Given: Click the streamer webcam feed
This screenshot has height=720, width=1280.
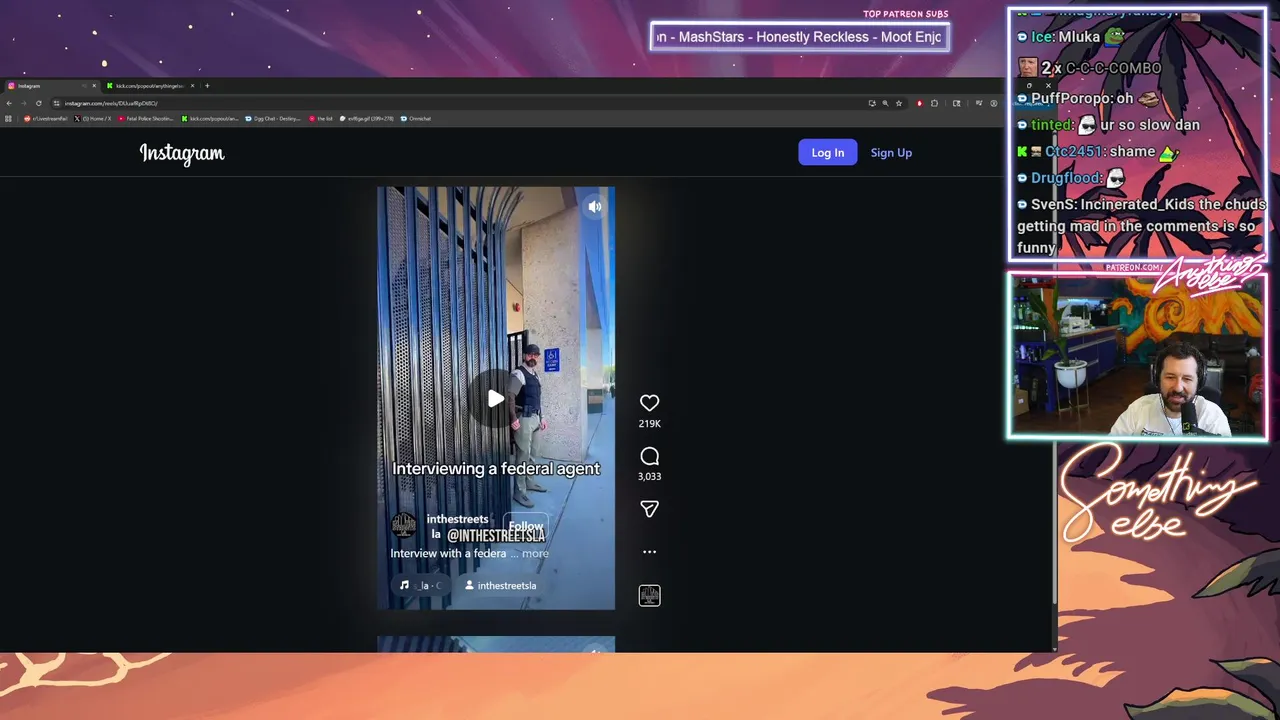Looking at the screenshot, I should (x=1138, y=356).
